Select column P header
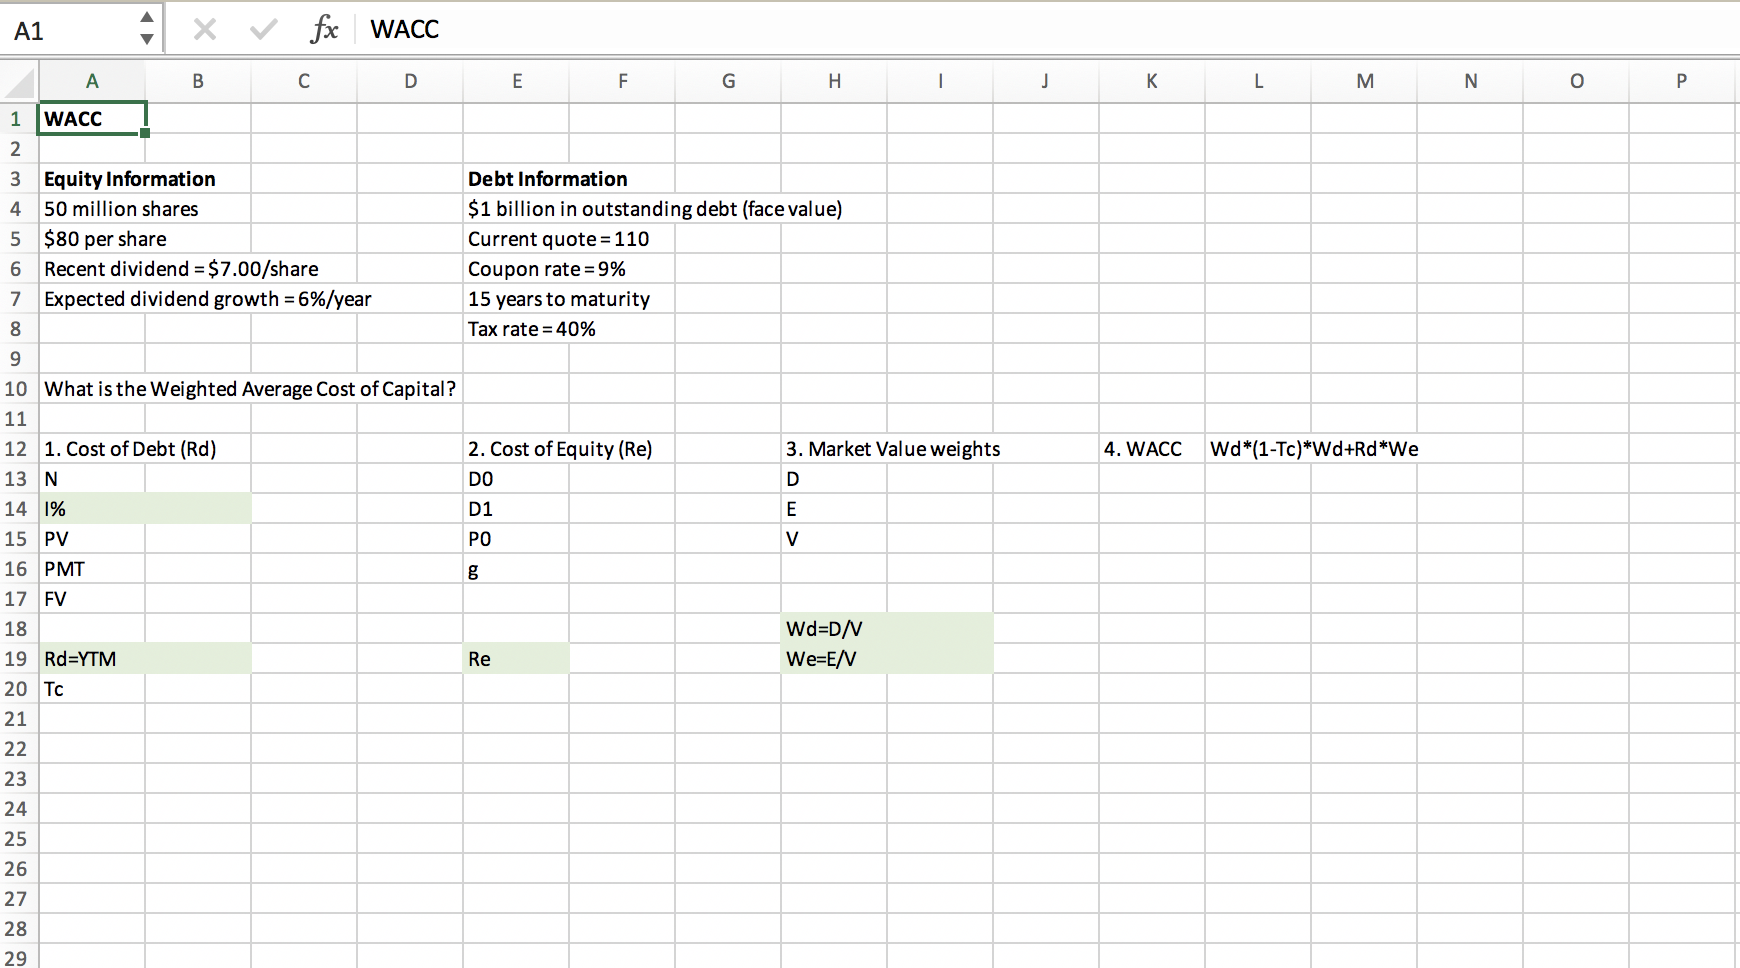1740x968 pixels. [x=1682, y=82]
